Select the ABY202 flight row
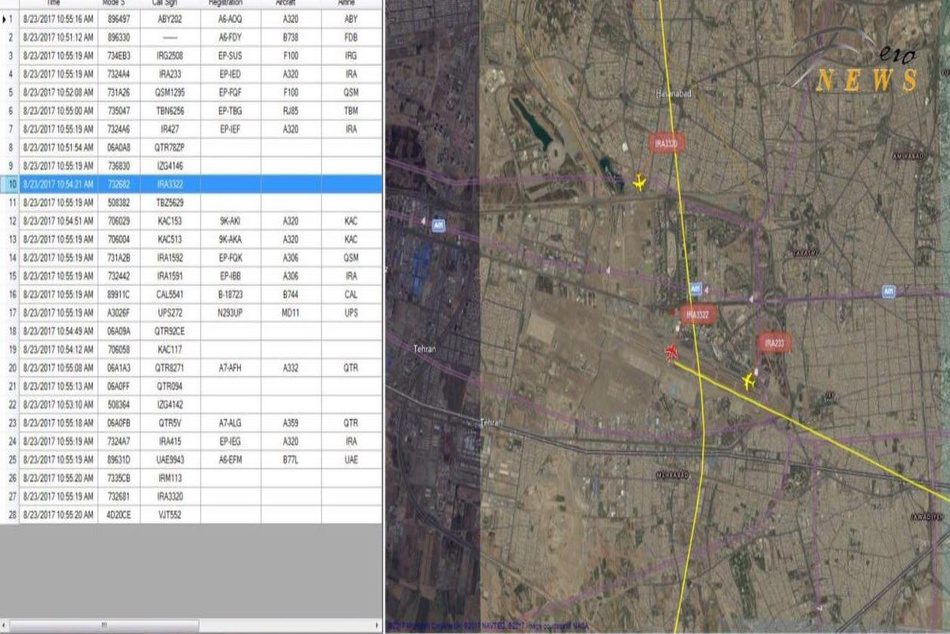This screenshot has height=634, width=950. coord(191,19)
